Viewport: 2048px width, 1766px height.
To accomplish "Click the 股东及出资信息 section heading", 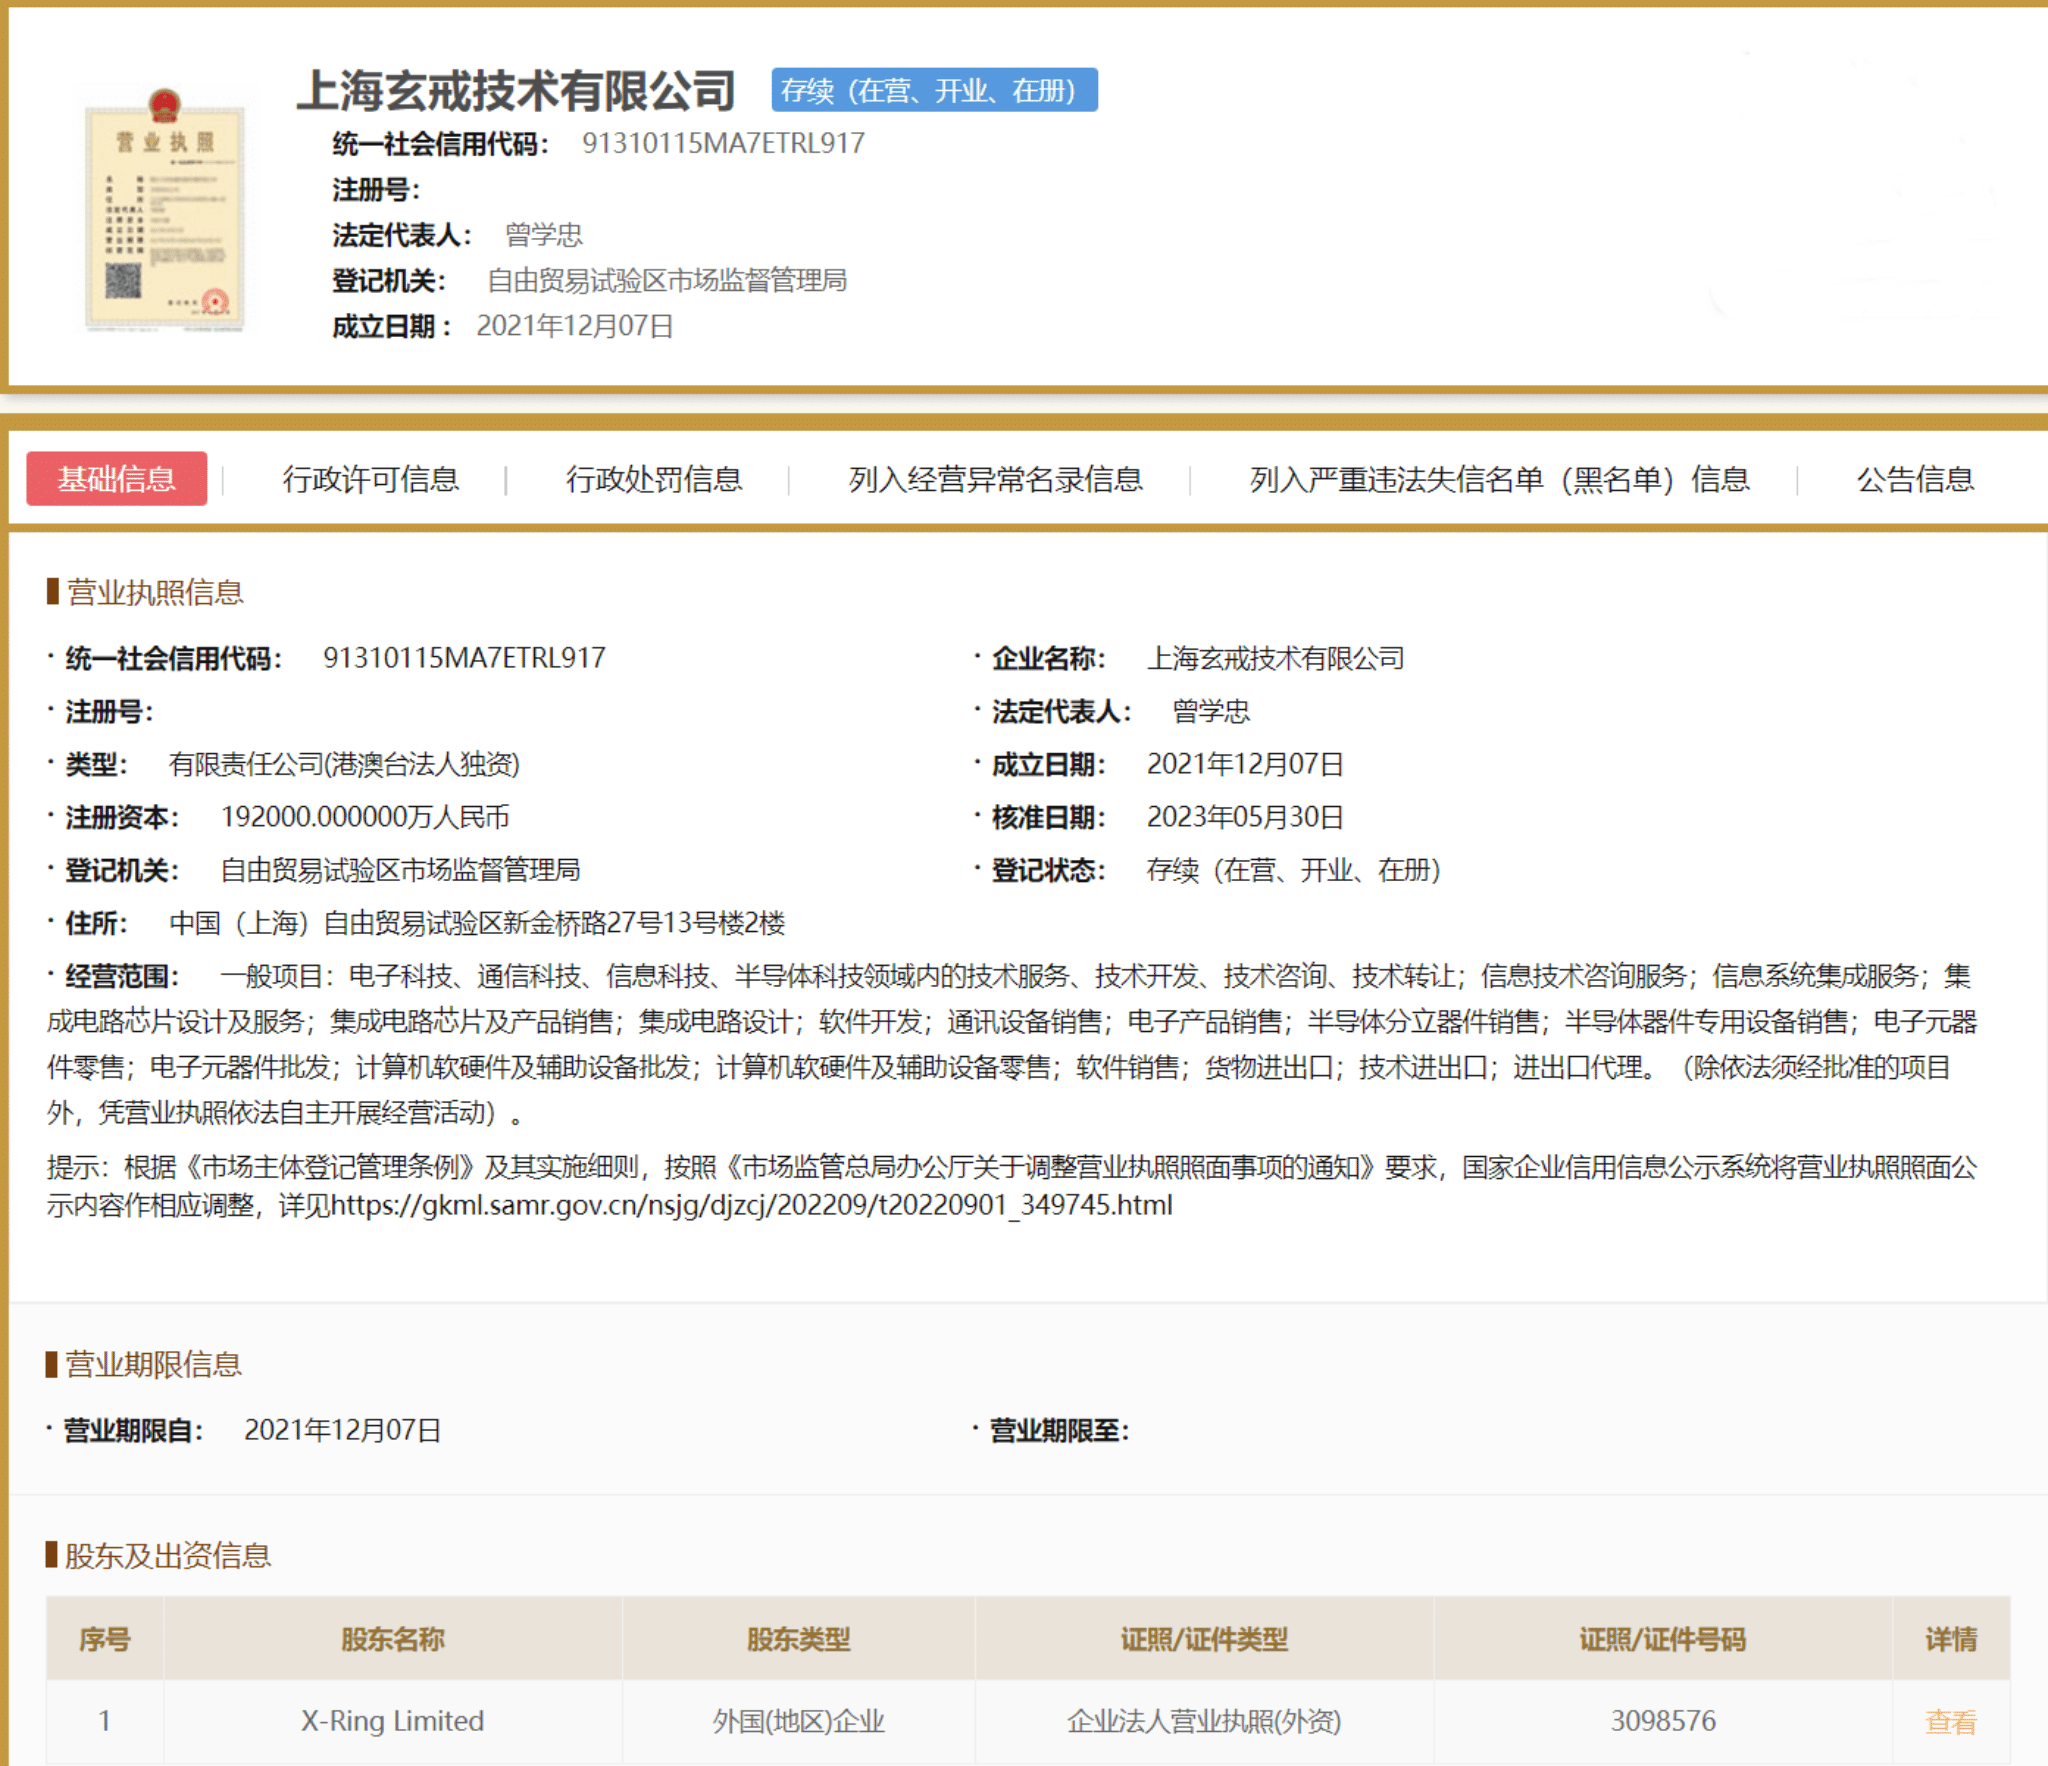I will coord(167,1555).
